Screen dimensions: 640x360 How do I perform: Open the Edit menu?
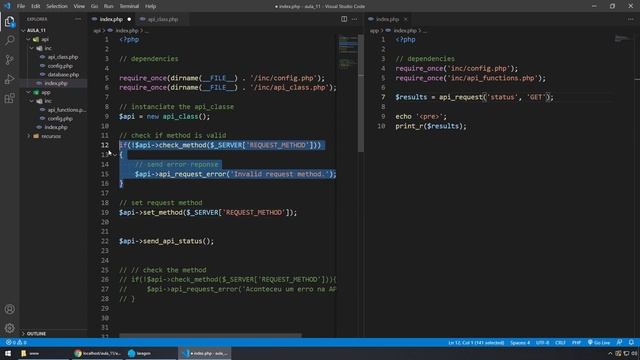pos(36,6)
